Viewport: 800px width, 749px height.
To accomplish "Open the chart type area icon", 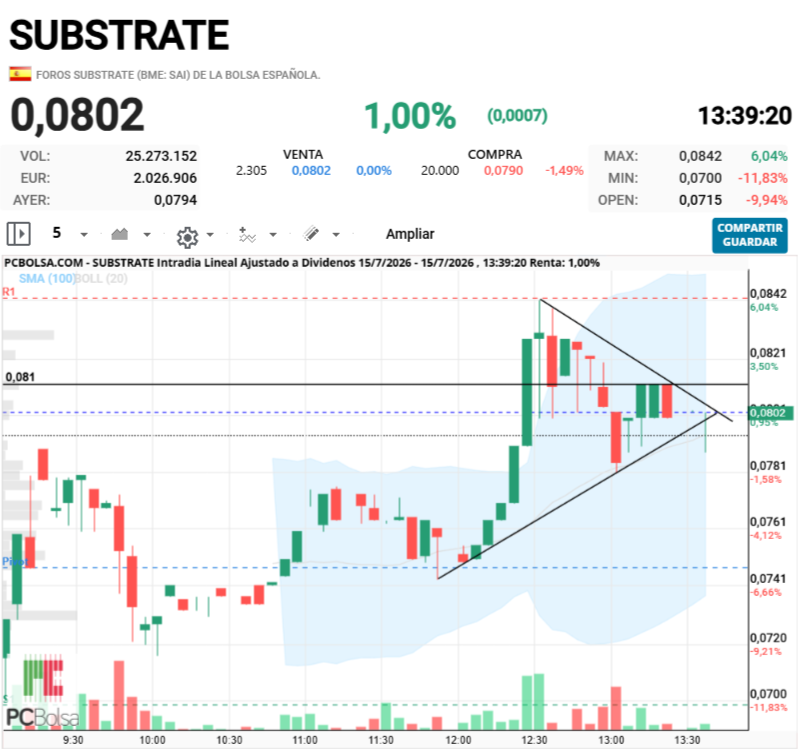I will click(119, 234).
